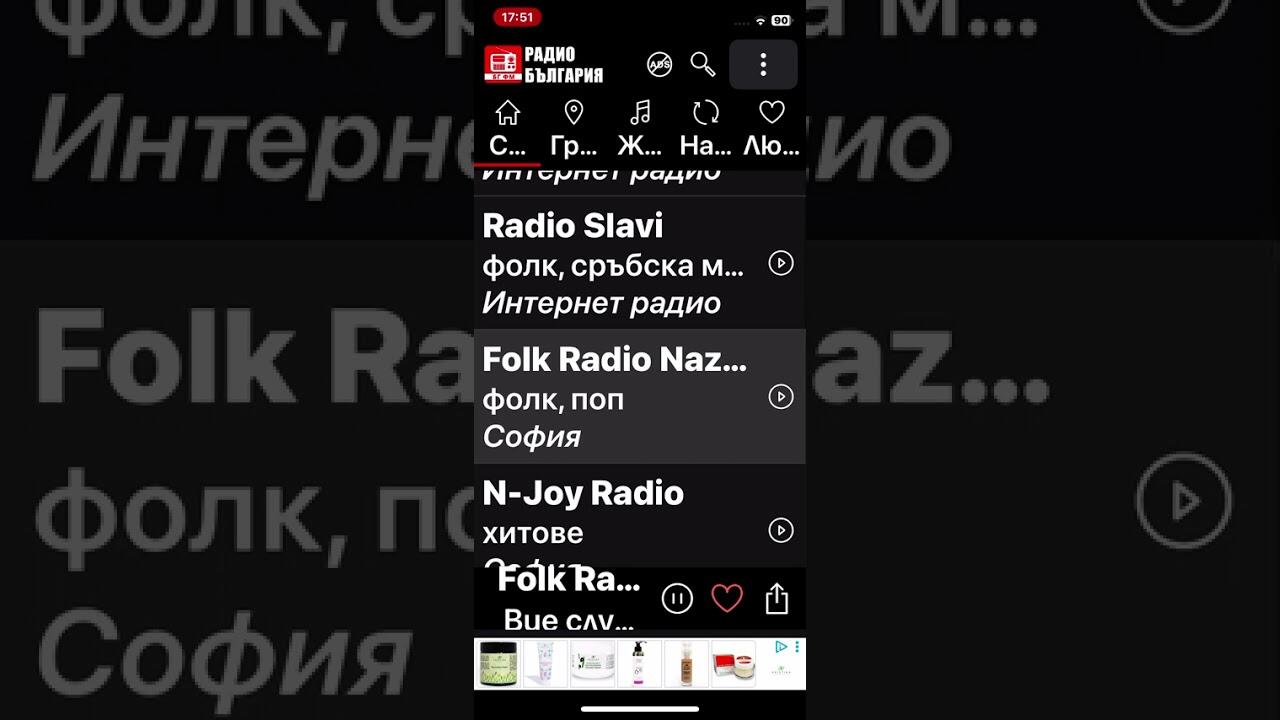
Task: Share the currently playing station
Action: (x=777, y=599)
